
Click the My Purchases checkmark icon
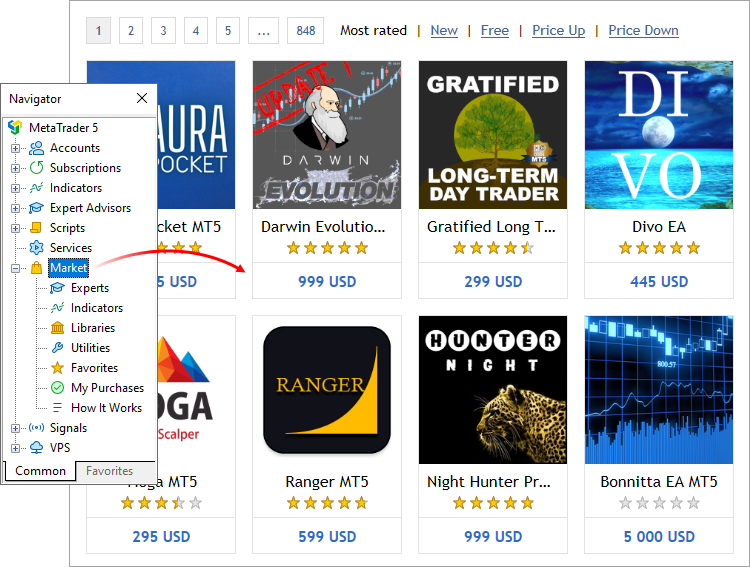(57, 388)
